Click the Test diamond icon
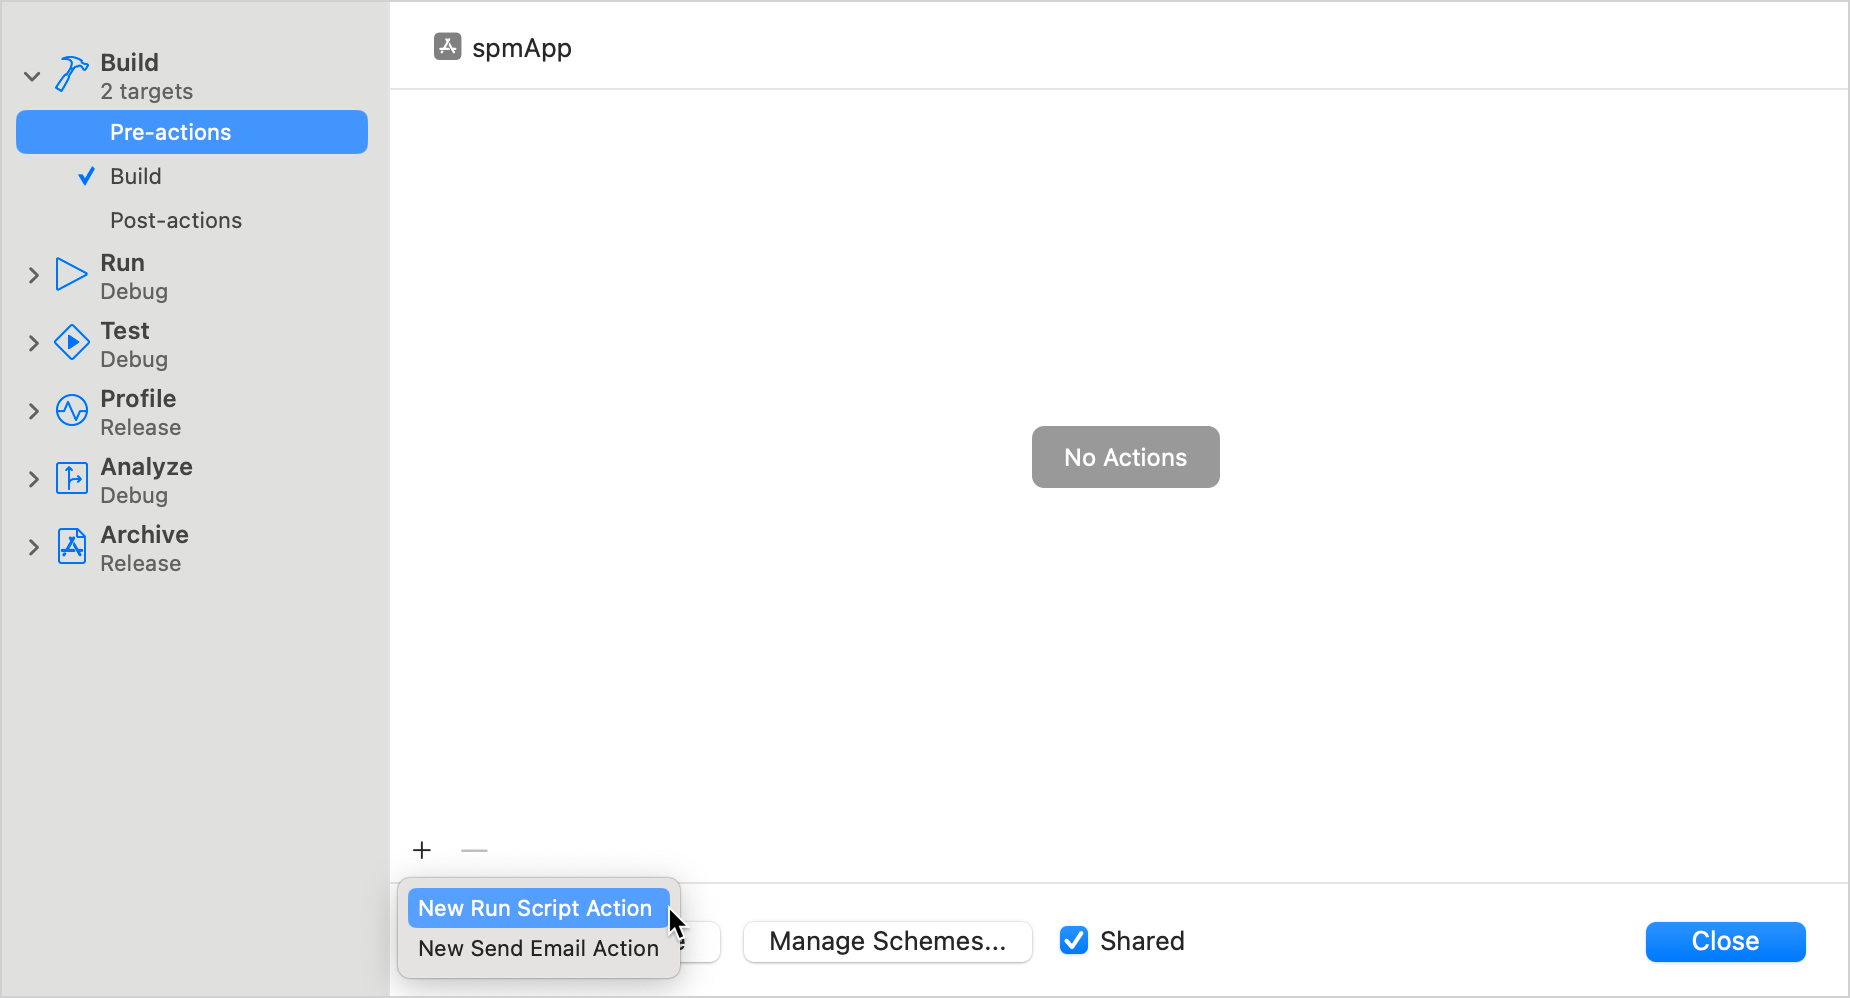This screenshot has width=1850, height=998. tap(71, 342)
